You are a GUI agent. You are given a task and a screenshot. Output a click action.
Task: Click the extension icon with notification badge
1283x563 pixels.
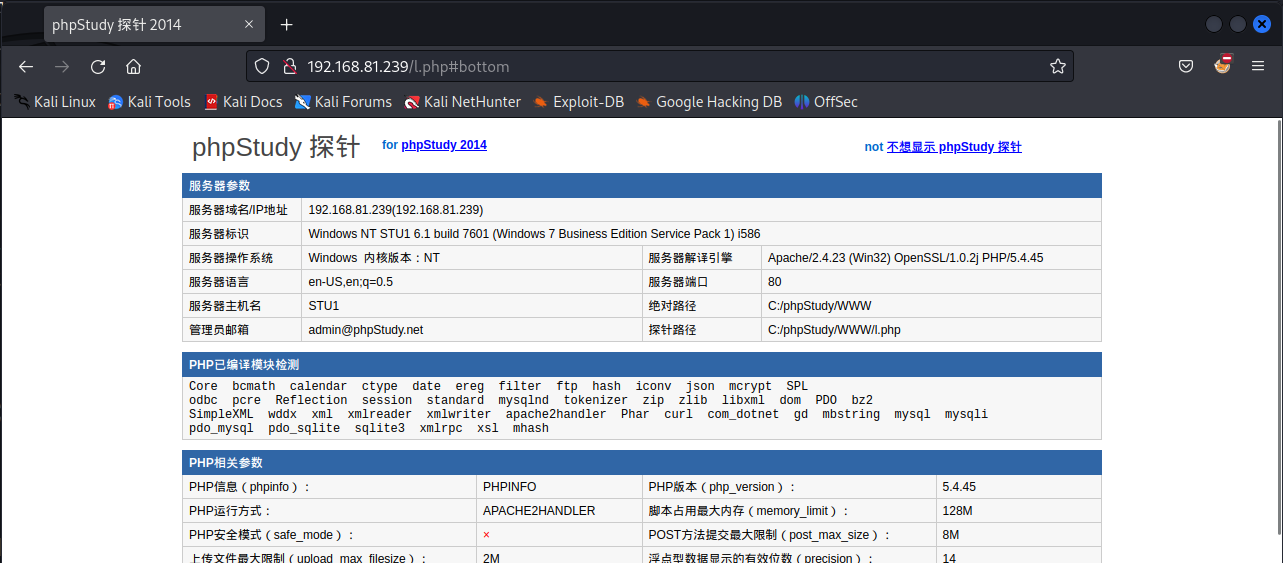point(1222,66)
